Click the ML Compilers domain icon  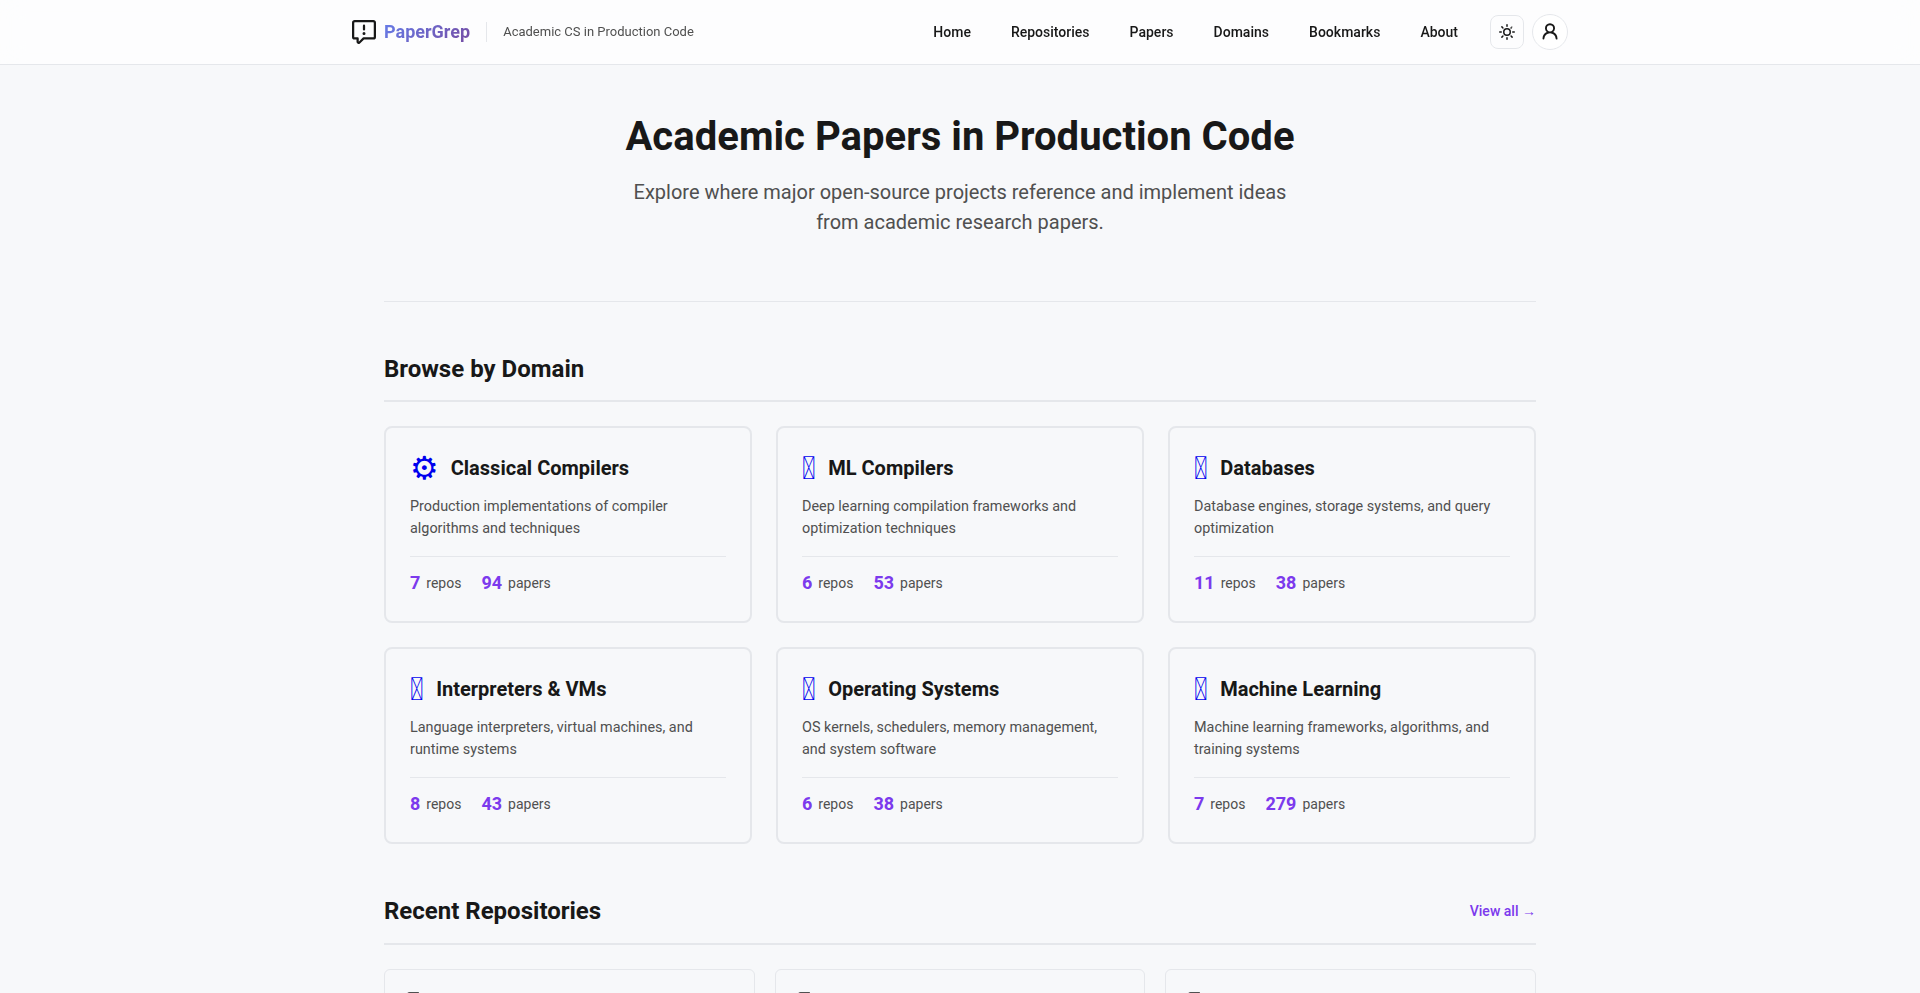tap(809, 467)
